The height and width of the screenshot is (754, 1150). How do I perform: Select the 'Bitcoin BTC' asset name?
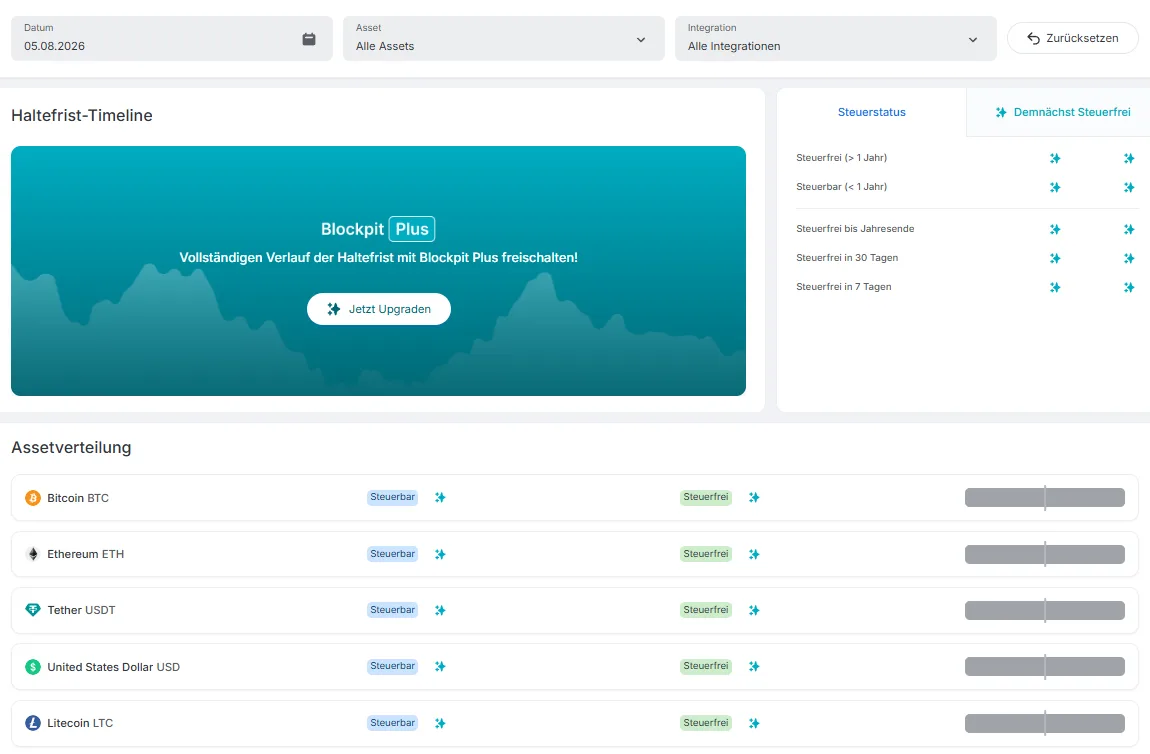coord(78,498)
